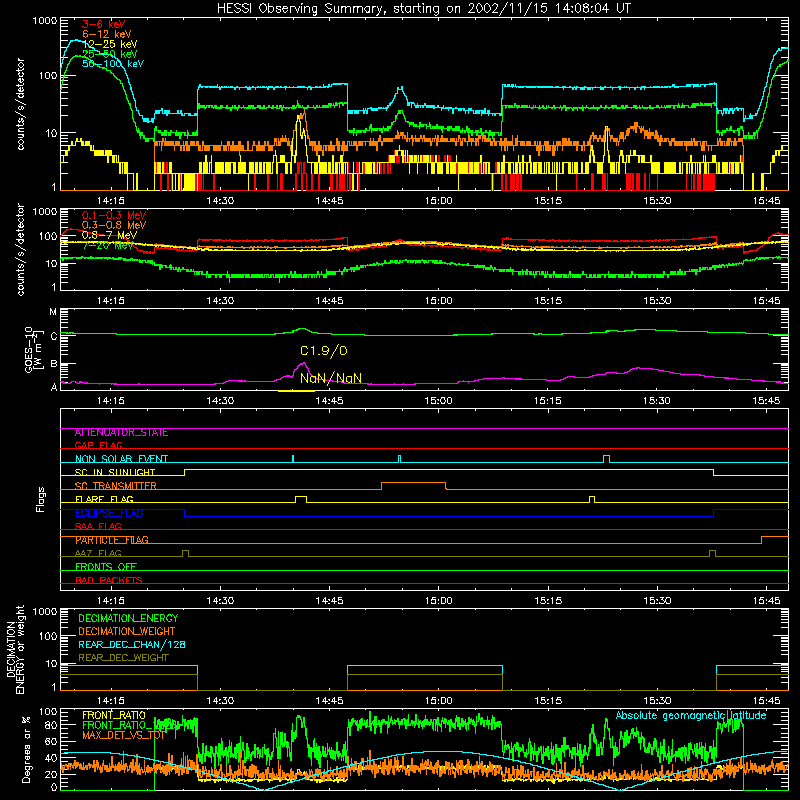
Task: Click the widest NON_SOLAR_EVENT pulse near 15:23
Action: pos(606,459)
